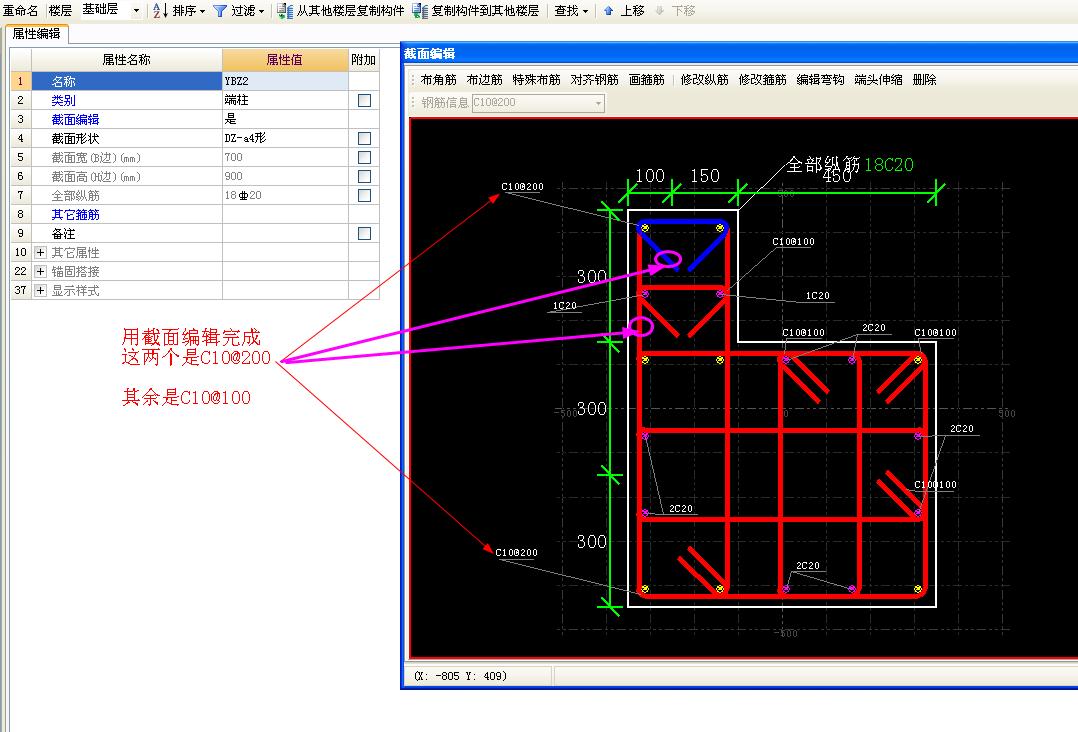Screen dimensions: 1078x732
Task: Click 修改纵筋 toolbar item
Action: [705, 80]
